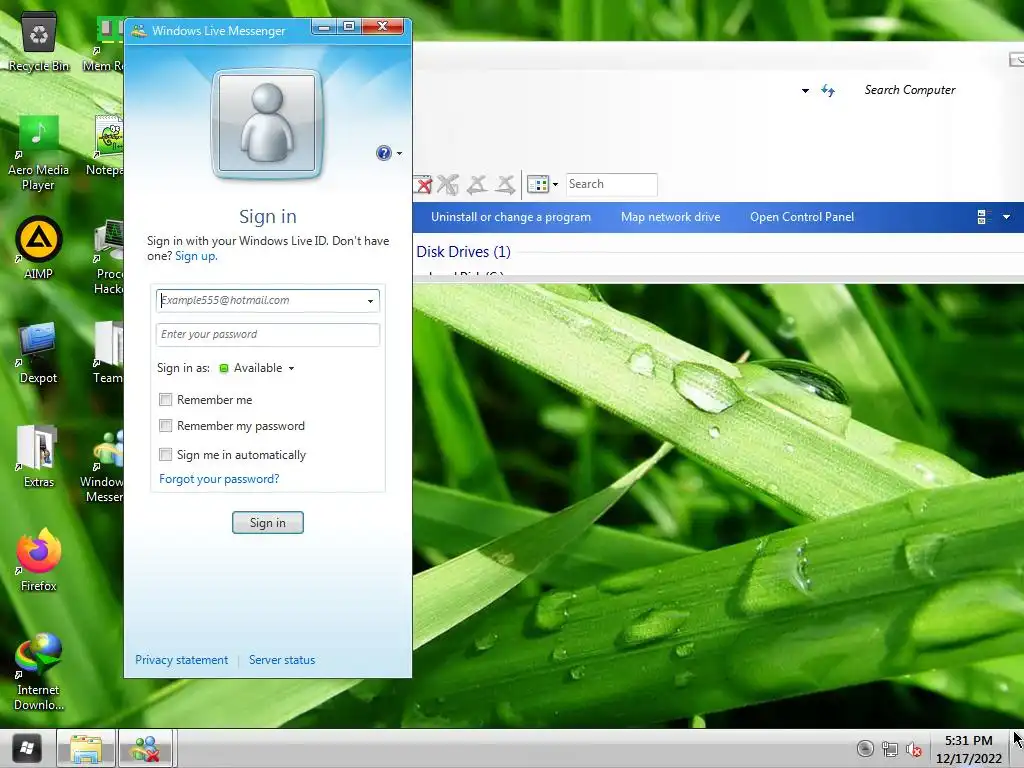Open the Server status link

click(282, 660)
